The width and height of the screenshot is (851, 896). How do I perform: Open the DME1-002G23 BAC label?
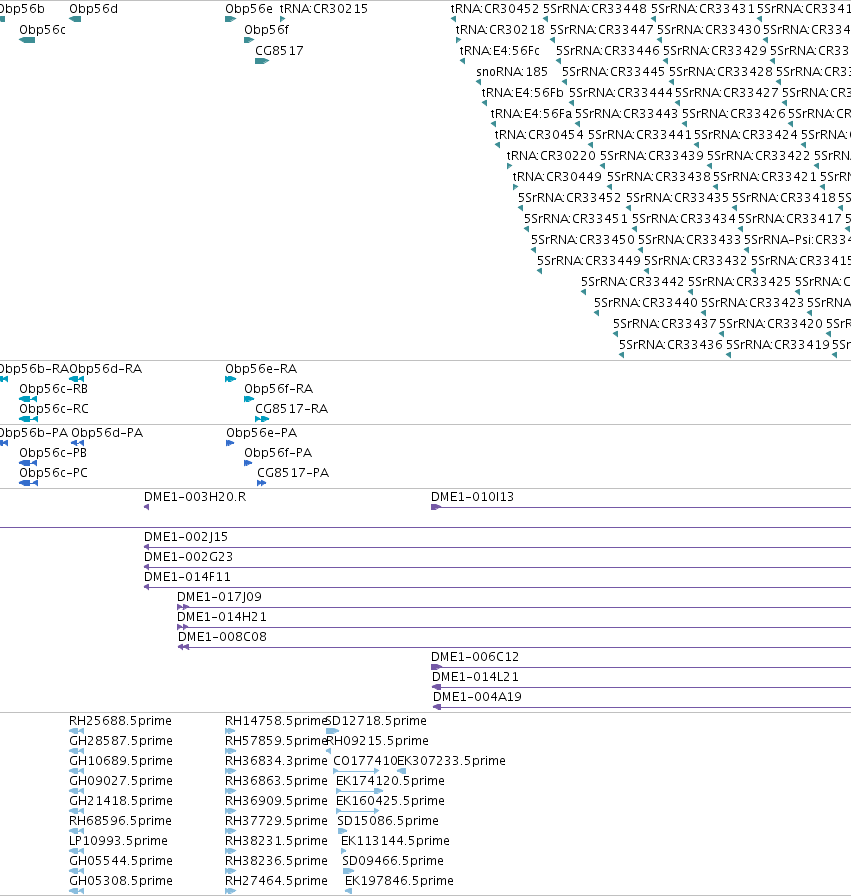(189, 557)
